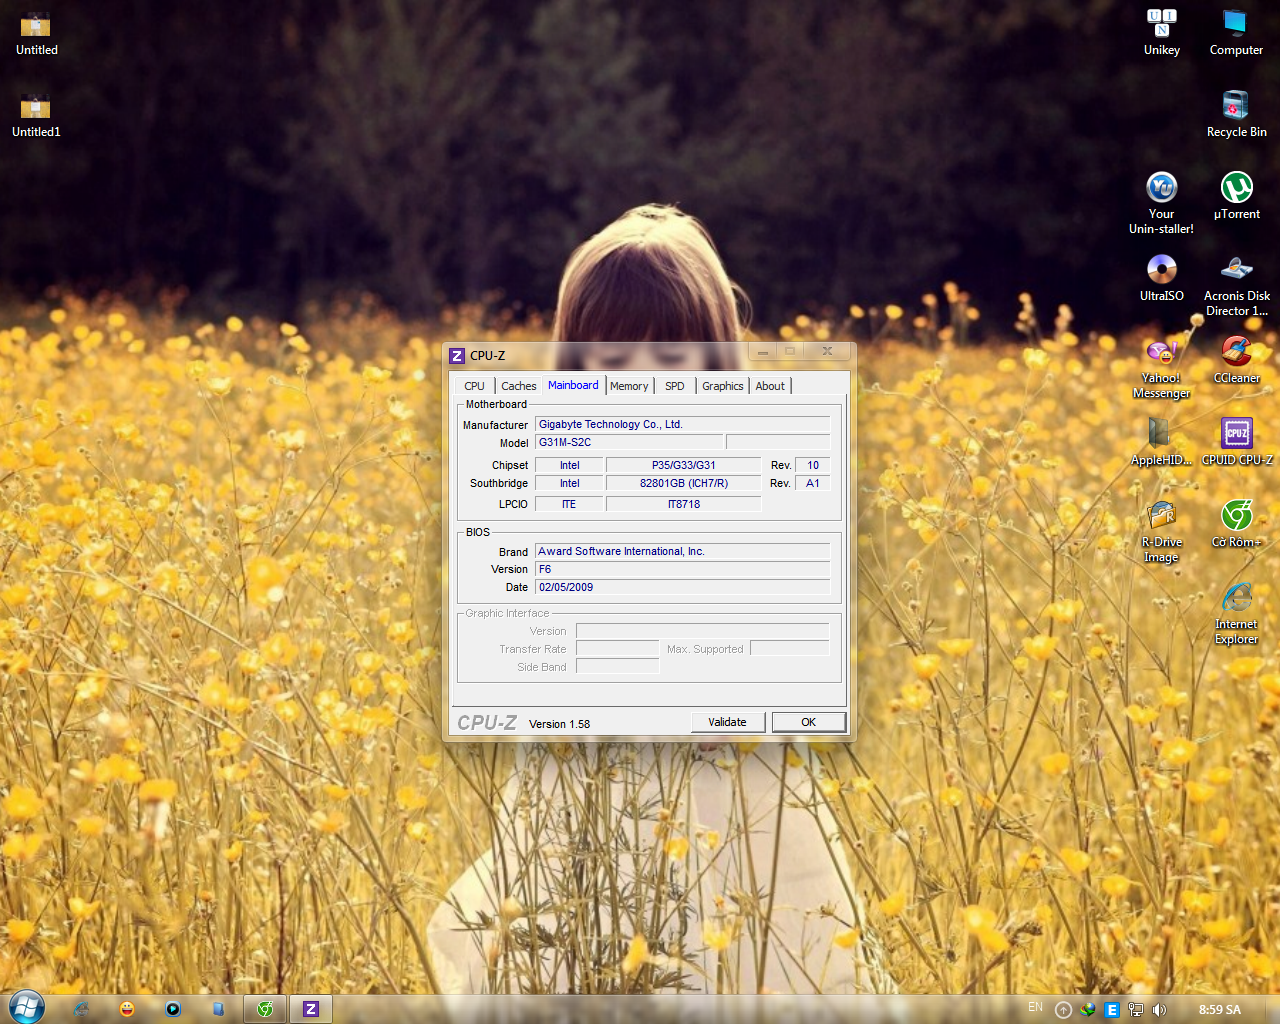This screenshot has height=1024, width=1280.
Task: Select the Internet Explorer desktop icon
Action: [1237, 613]
